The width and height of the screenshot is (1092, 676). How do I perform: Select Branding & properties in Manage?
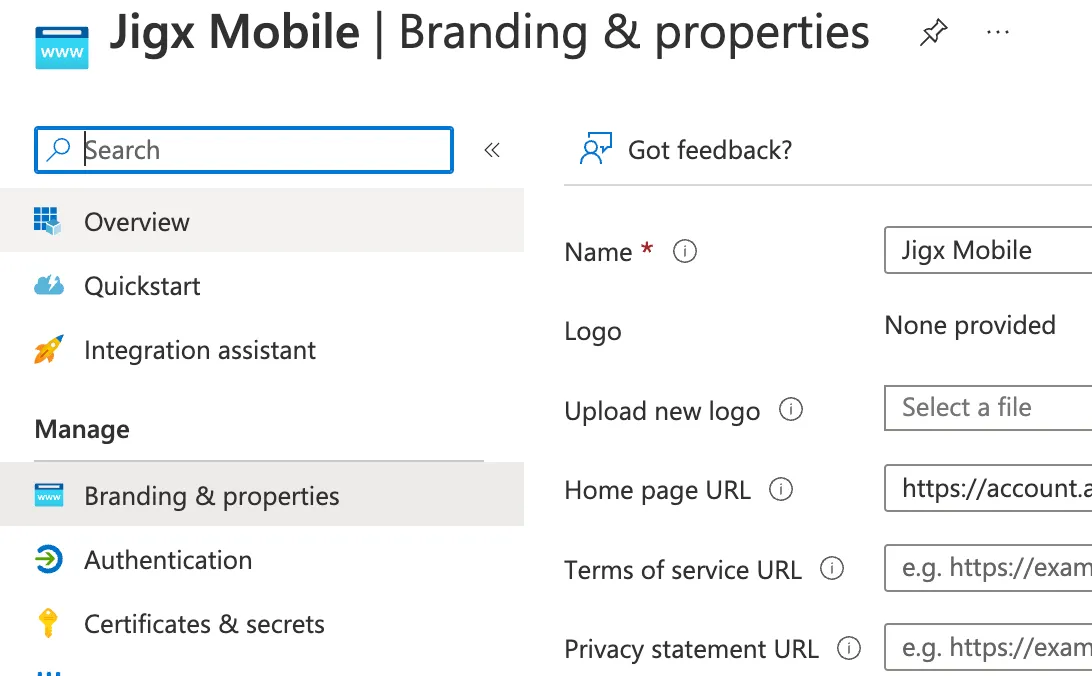262,495
